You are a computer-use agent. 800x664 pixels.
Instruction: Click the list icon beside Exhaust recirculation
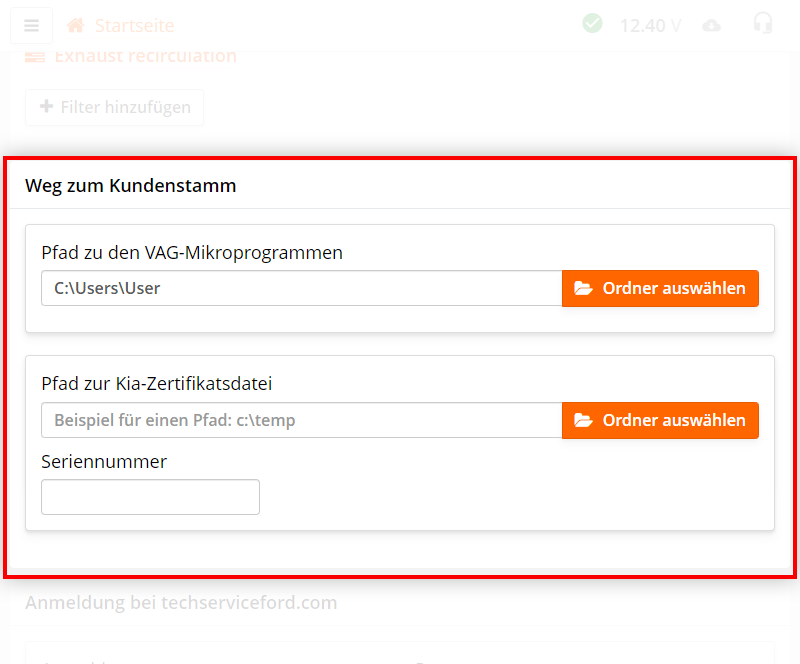click(x=34, y=57)
